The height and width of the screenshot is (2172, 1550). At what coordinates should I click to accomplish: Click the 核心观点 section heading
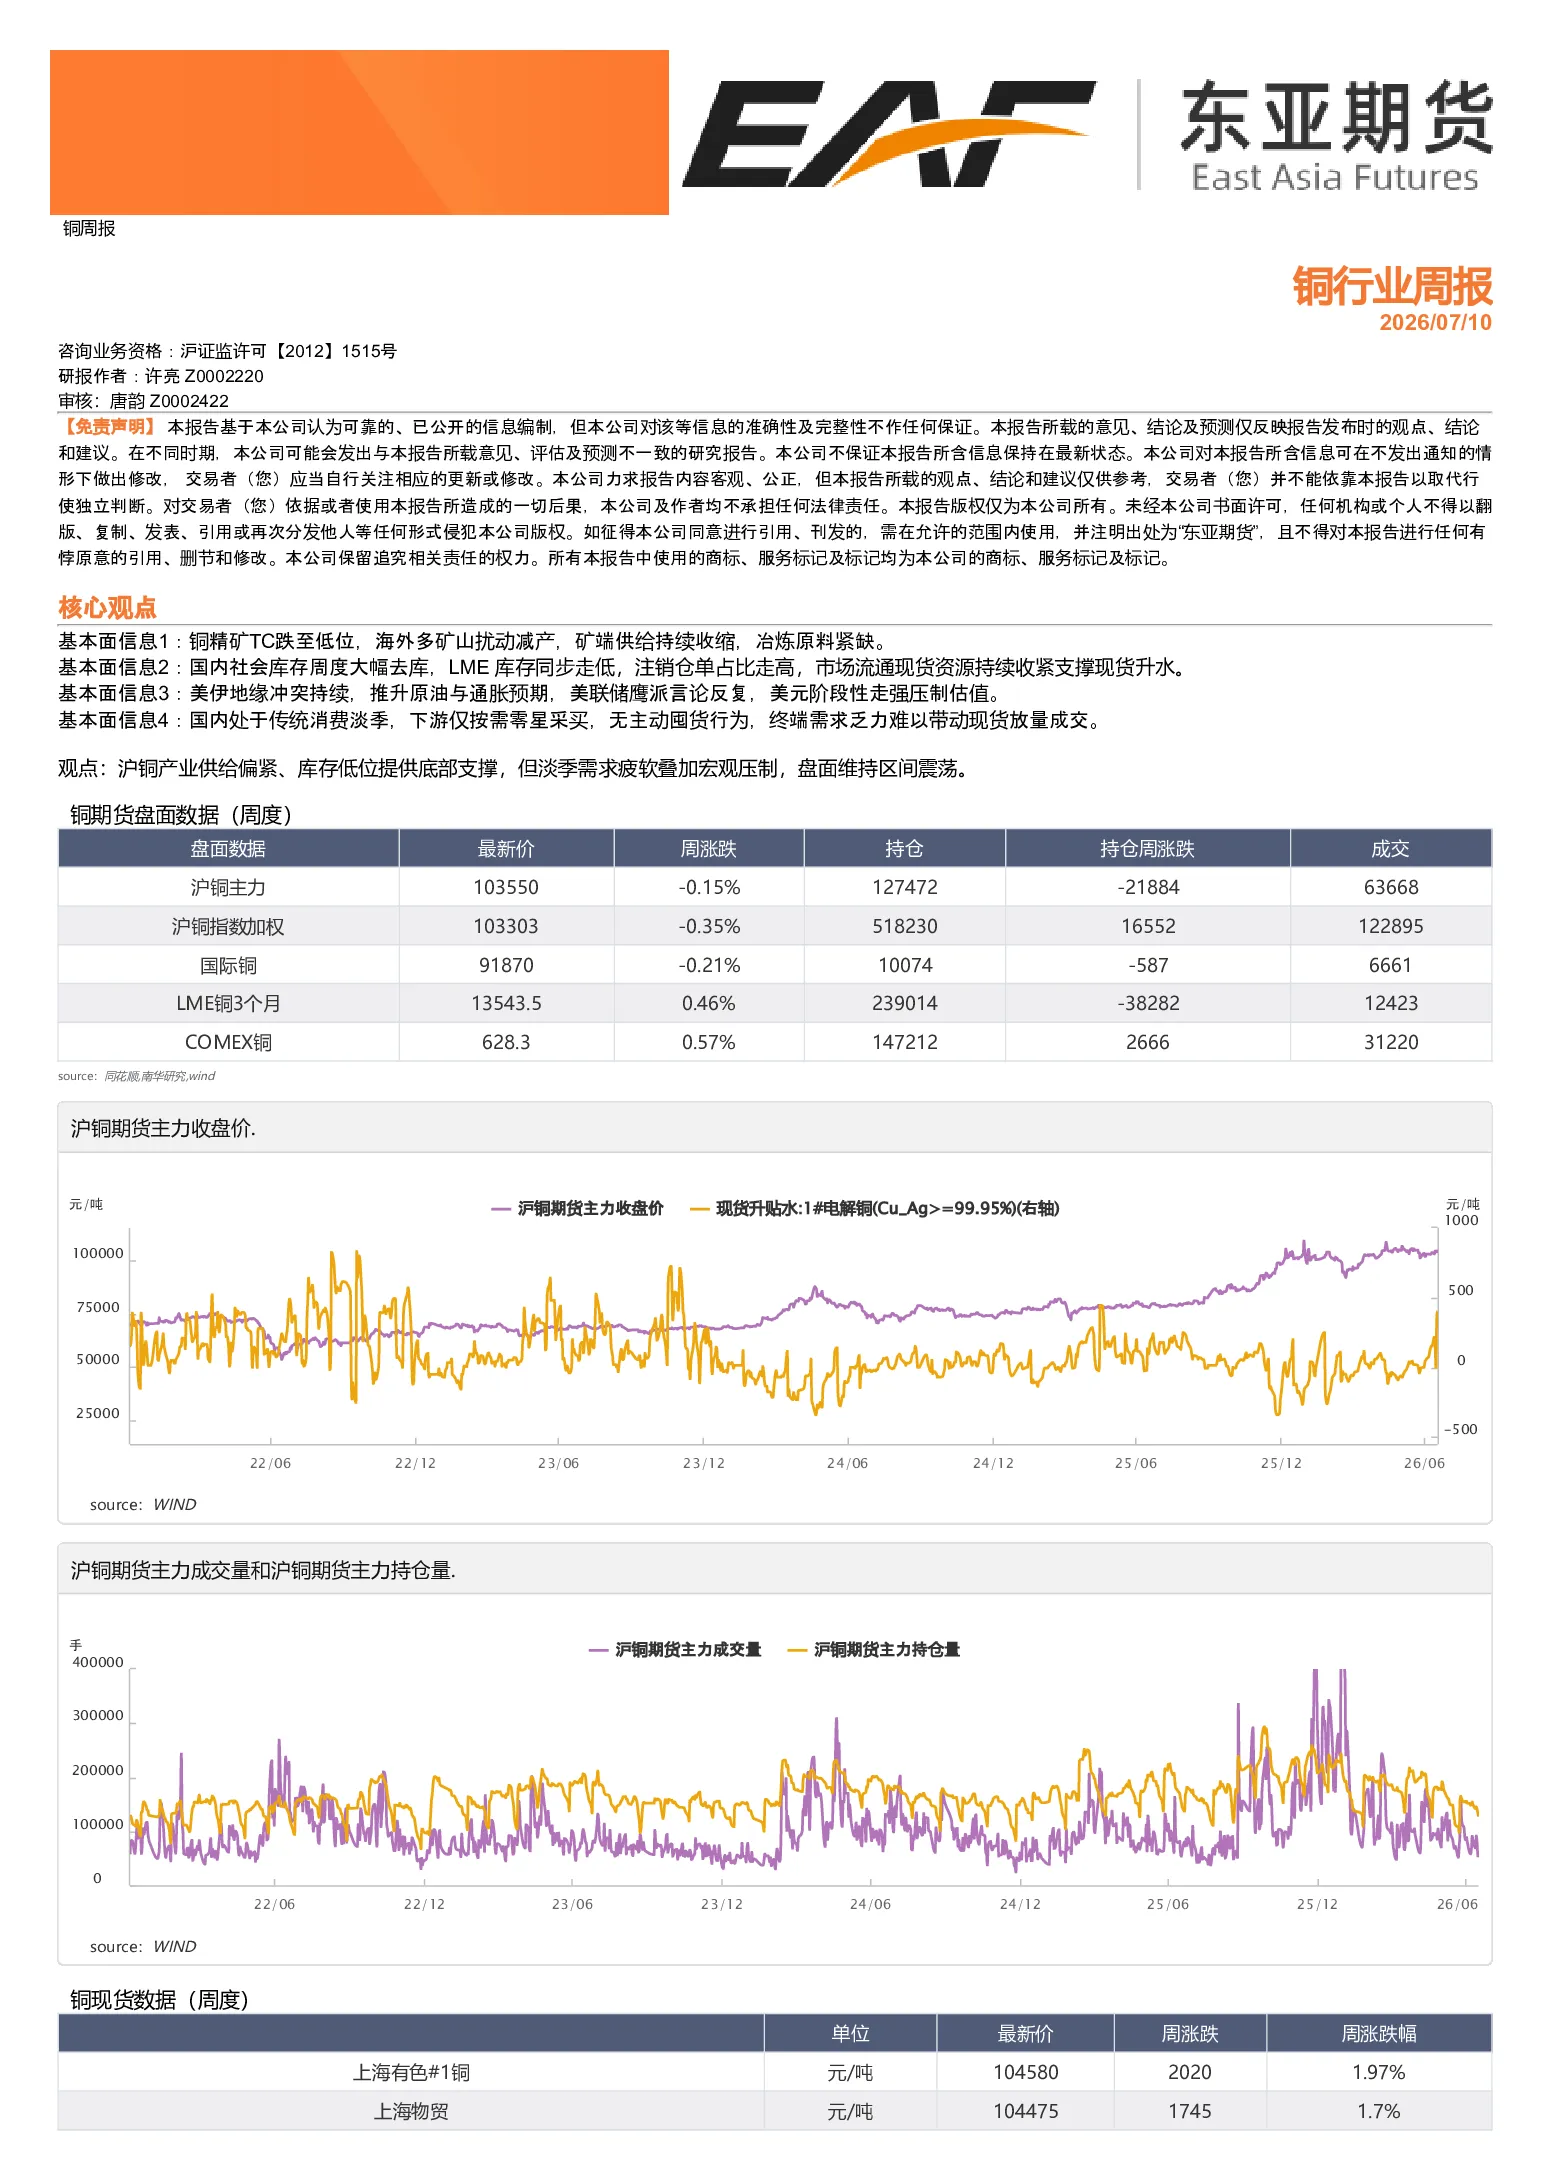tap(107, 608)
